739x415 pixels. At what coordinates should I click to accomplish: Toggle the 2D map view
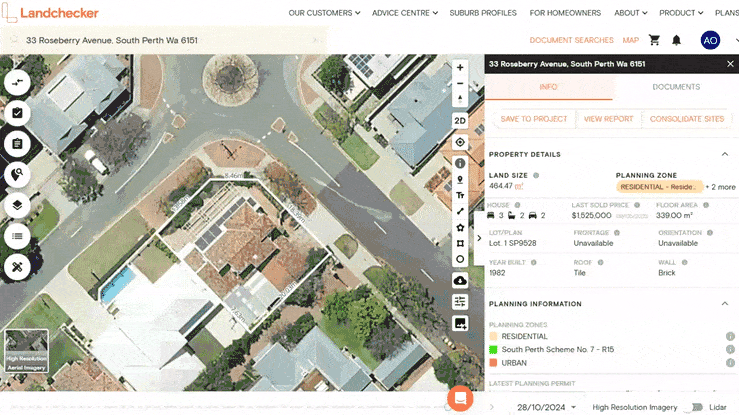pos(460,121)
